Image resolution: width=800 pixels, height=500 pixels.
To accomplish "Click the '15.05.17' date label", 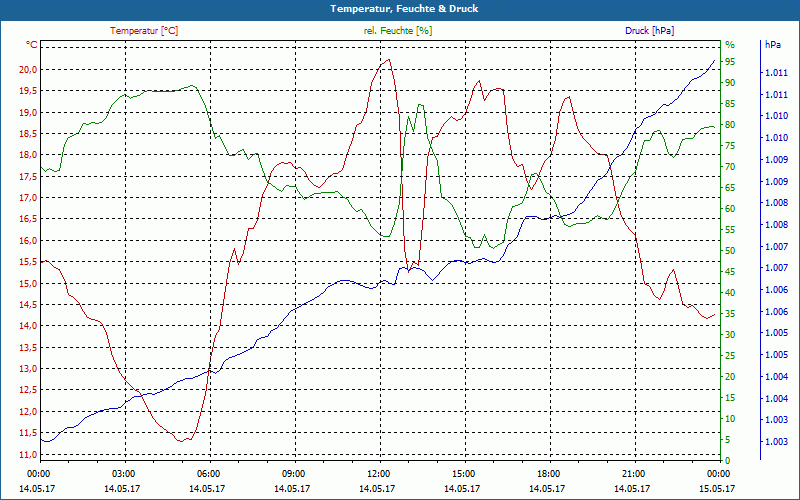I will click(x=717, y=488).
